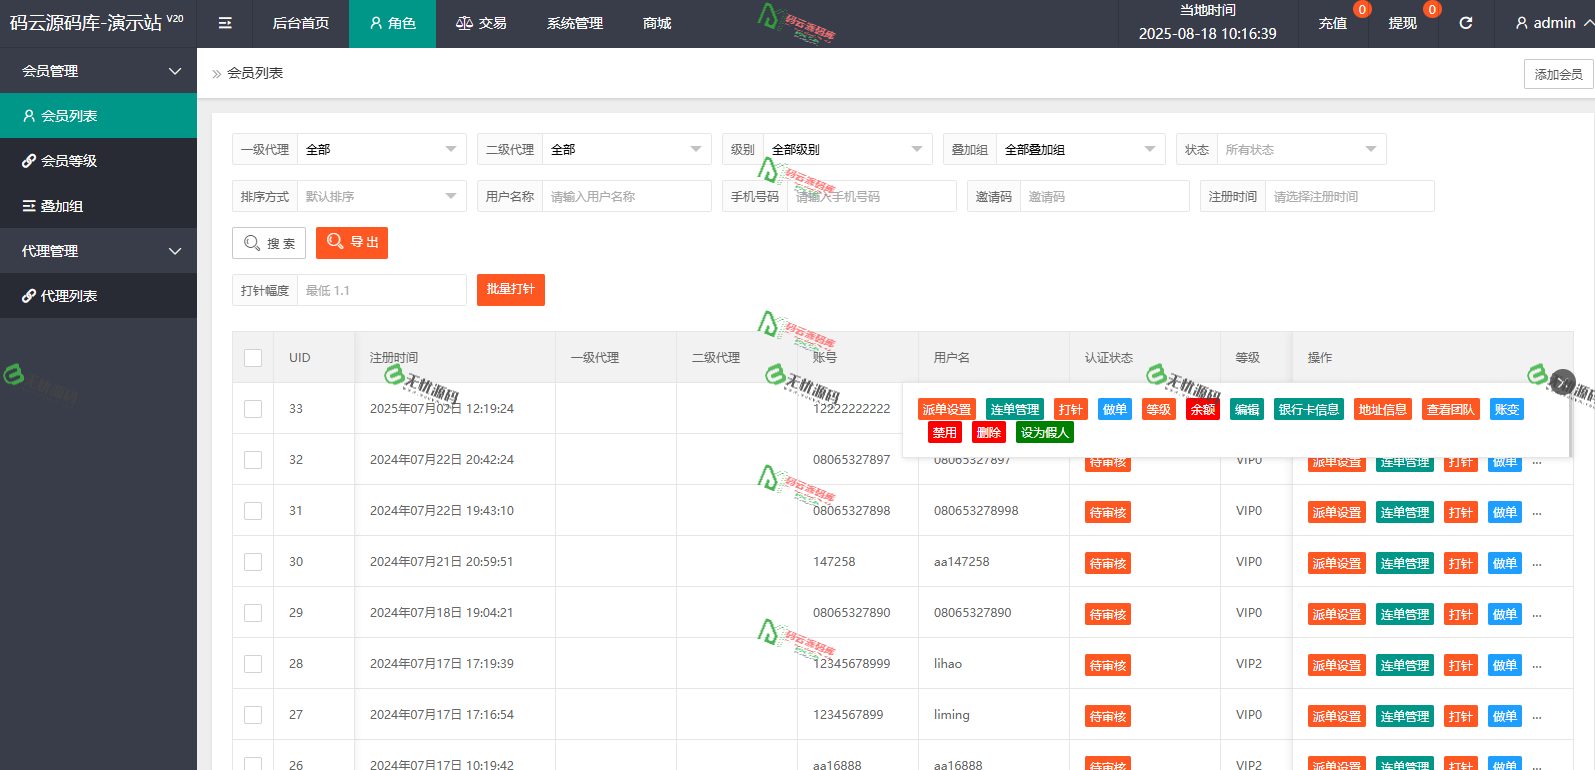Click the 搜索 search button

(269, 243)
